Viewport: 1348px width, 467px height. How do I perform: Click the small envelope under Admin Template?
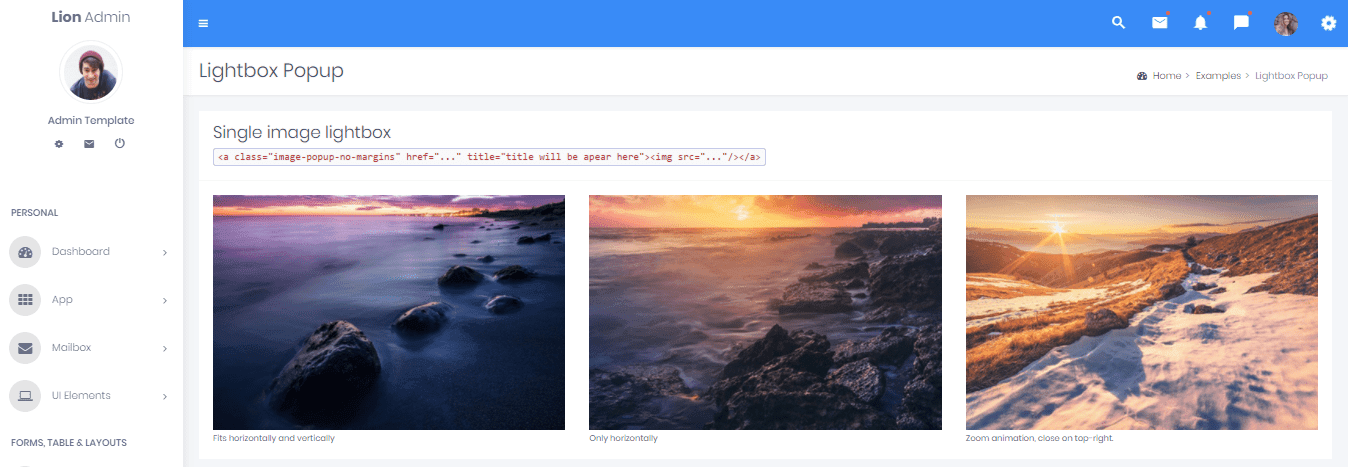point(89,144)
